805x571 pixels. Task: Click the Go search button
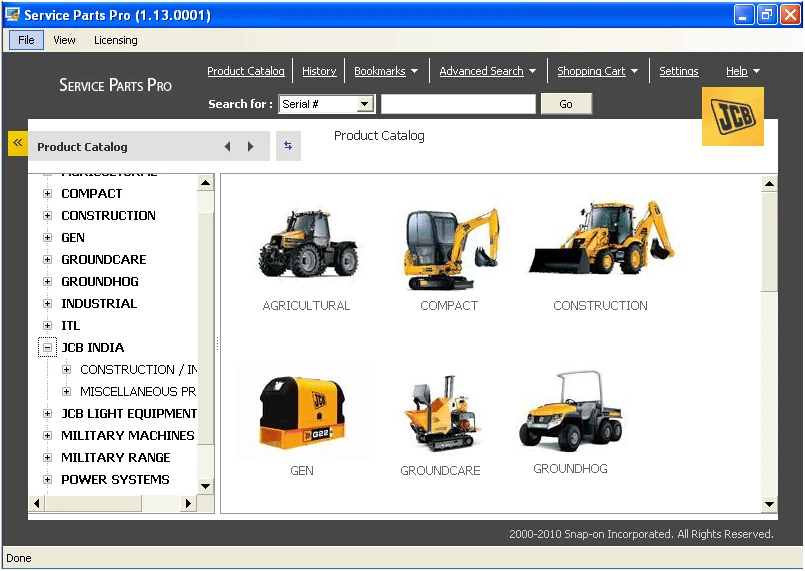coord(566,104)
